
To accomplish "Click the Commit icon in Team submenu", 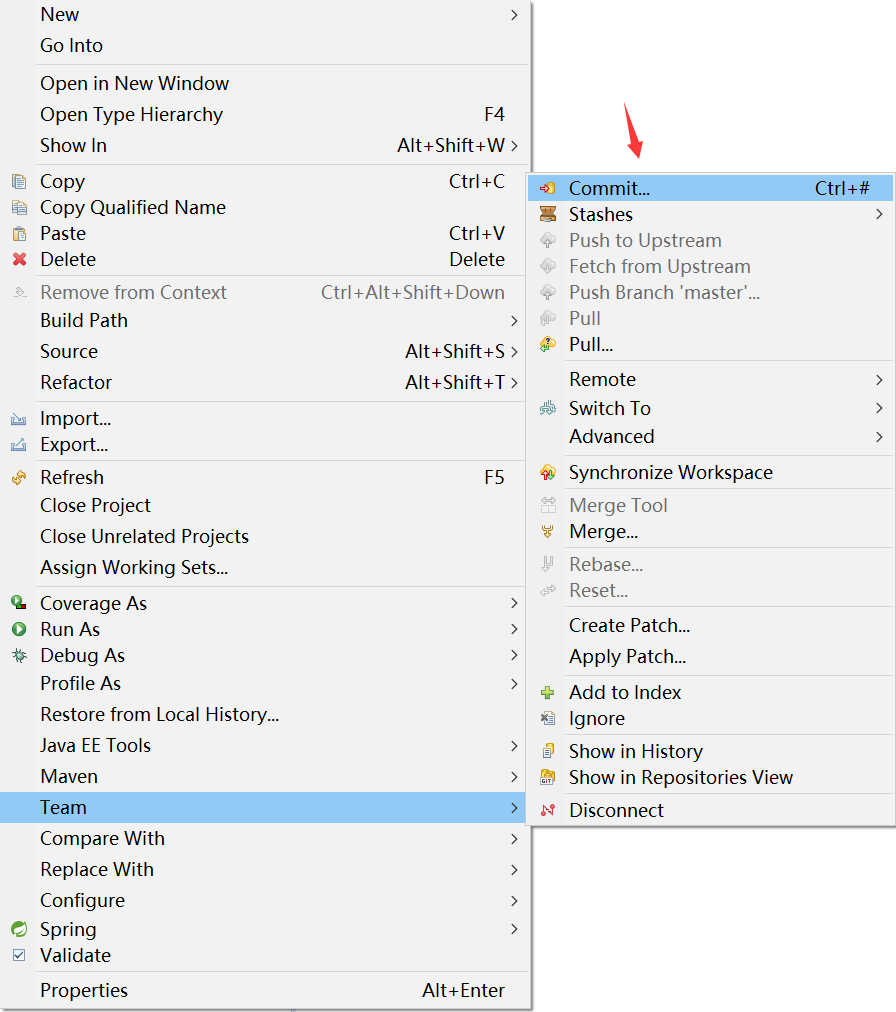I will 547,188.
